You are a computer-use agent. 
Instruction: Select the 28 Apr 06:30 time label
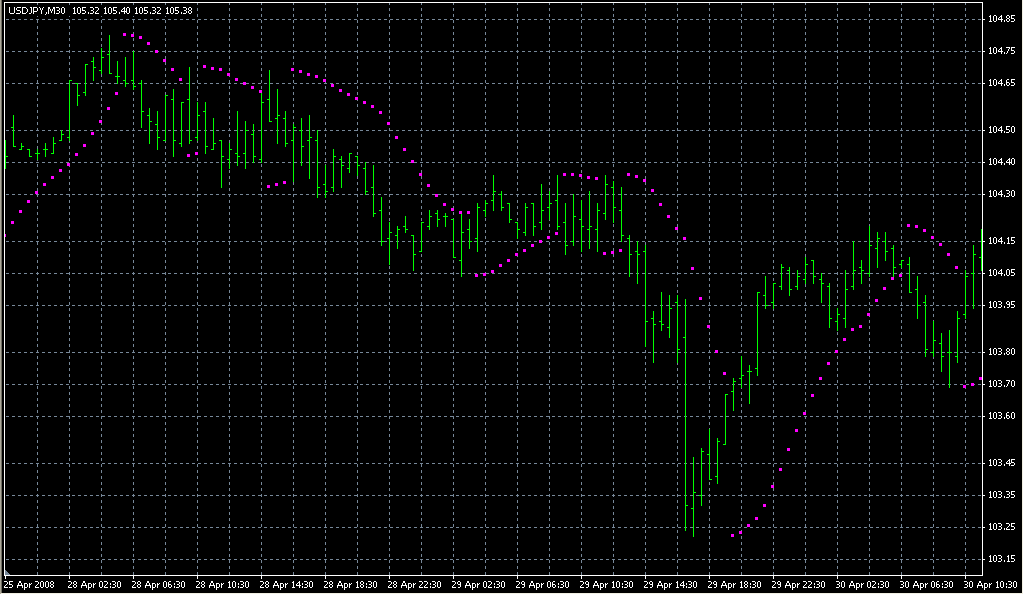tap(160, 584)
